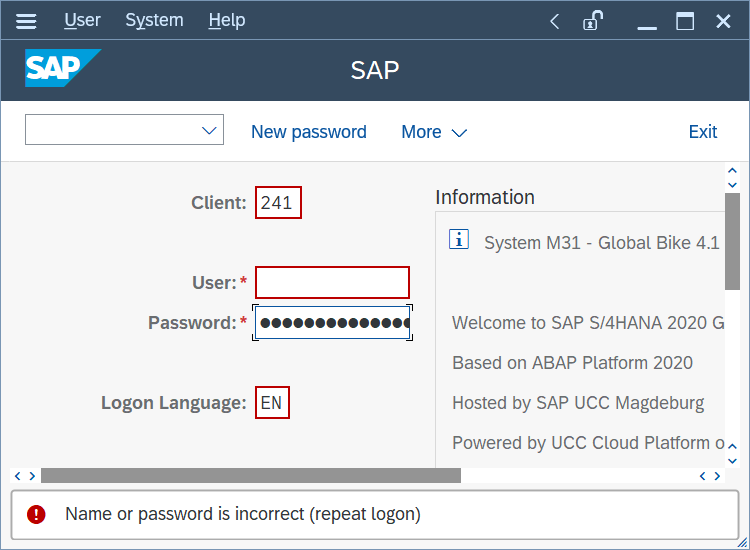
Task: Click the Information heading
Action: 485,197
